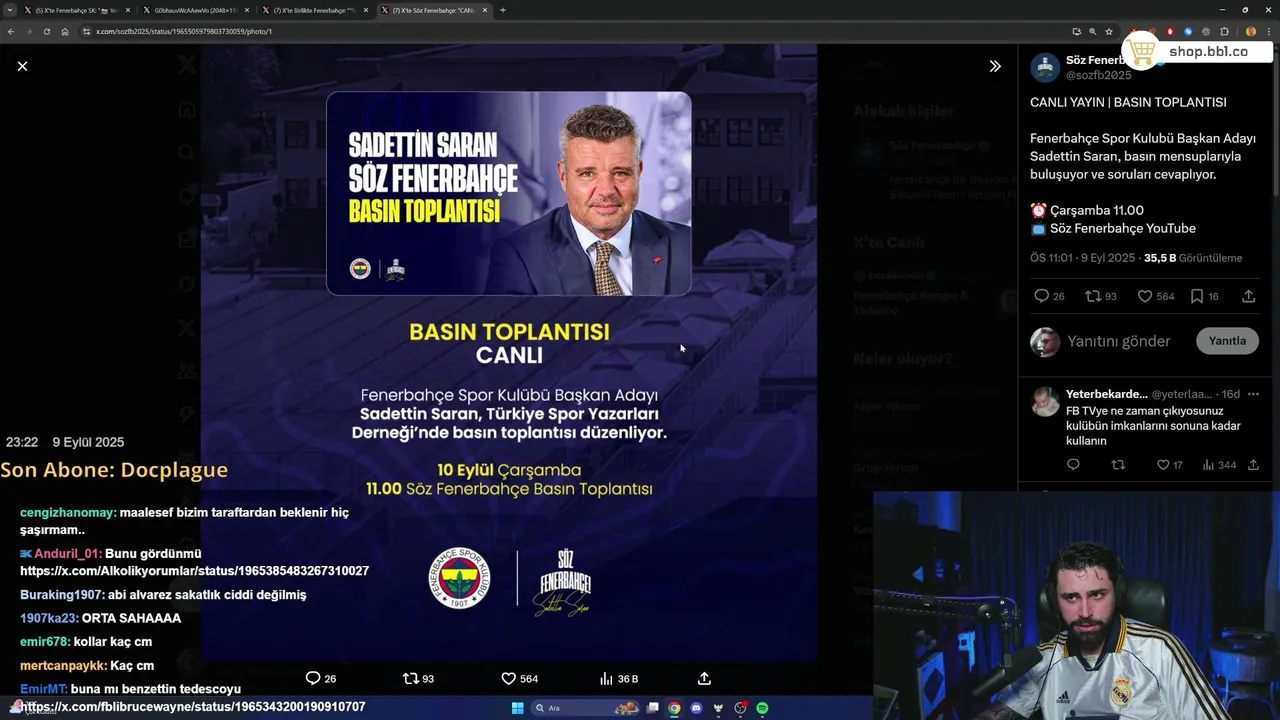Focus the 'Yanıtını gönder' reply field

click(1118, 341)
